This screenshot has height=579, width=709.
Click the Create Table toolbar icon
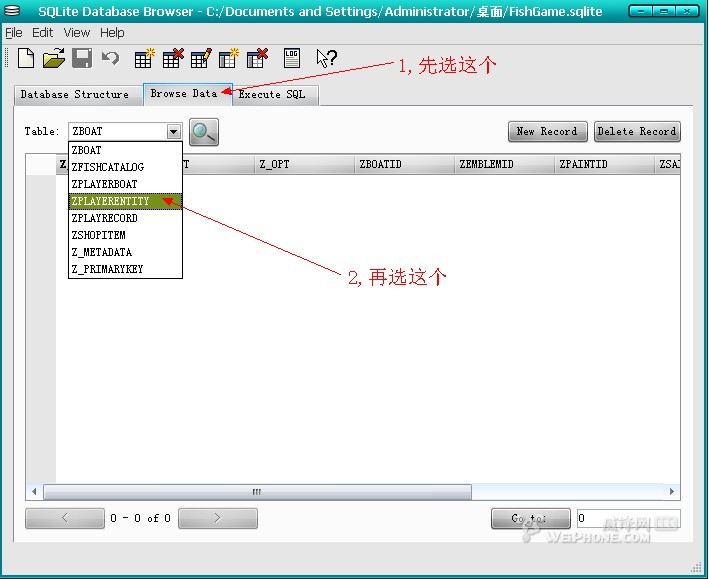tap(144, 58)
